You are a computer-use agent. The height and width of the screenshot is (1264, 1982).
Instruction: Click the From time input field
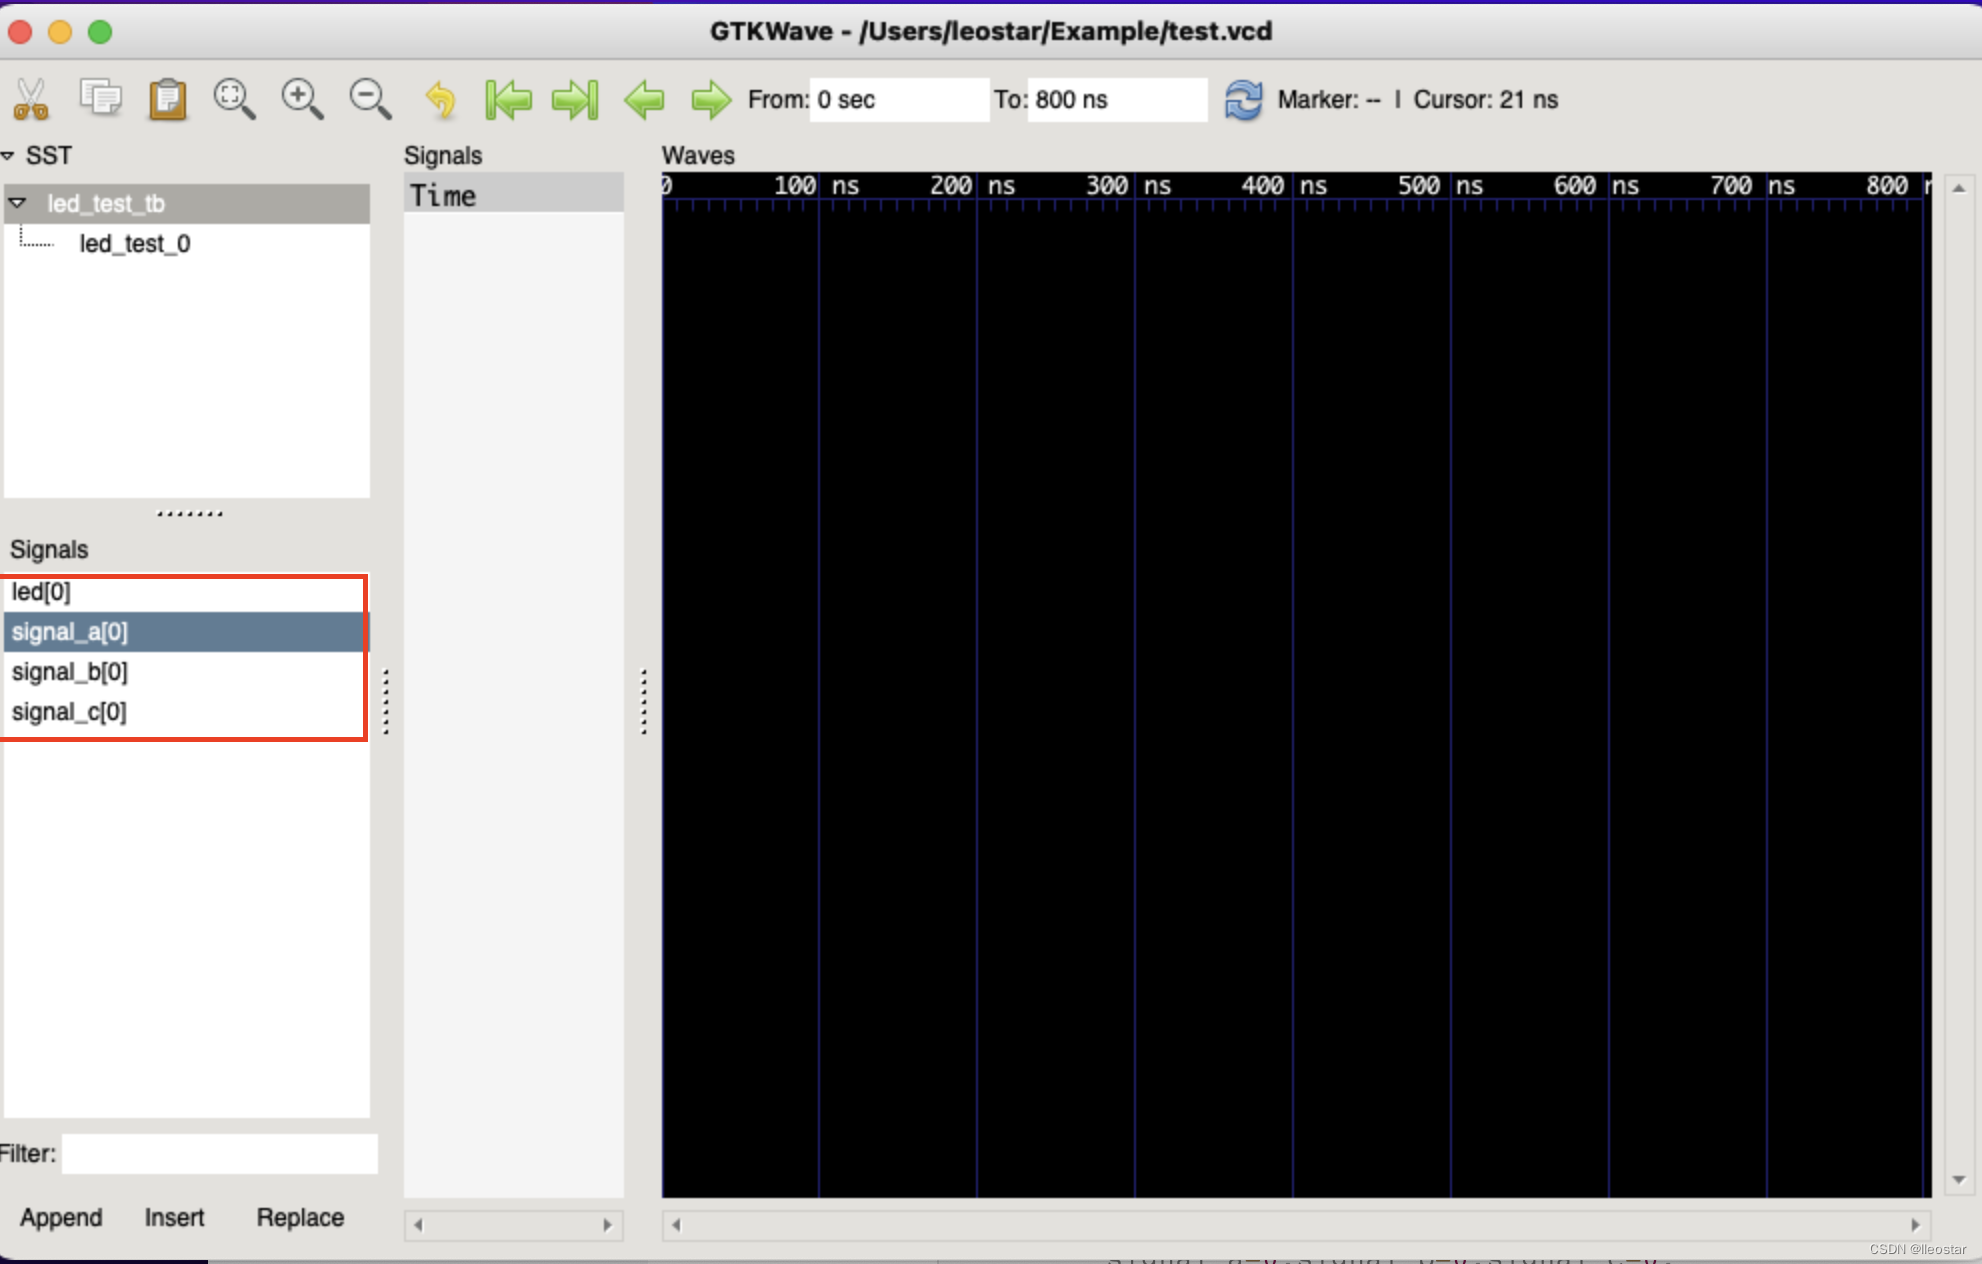coord(899,99)
